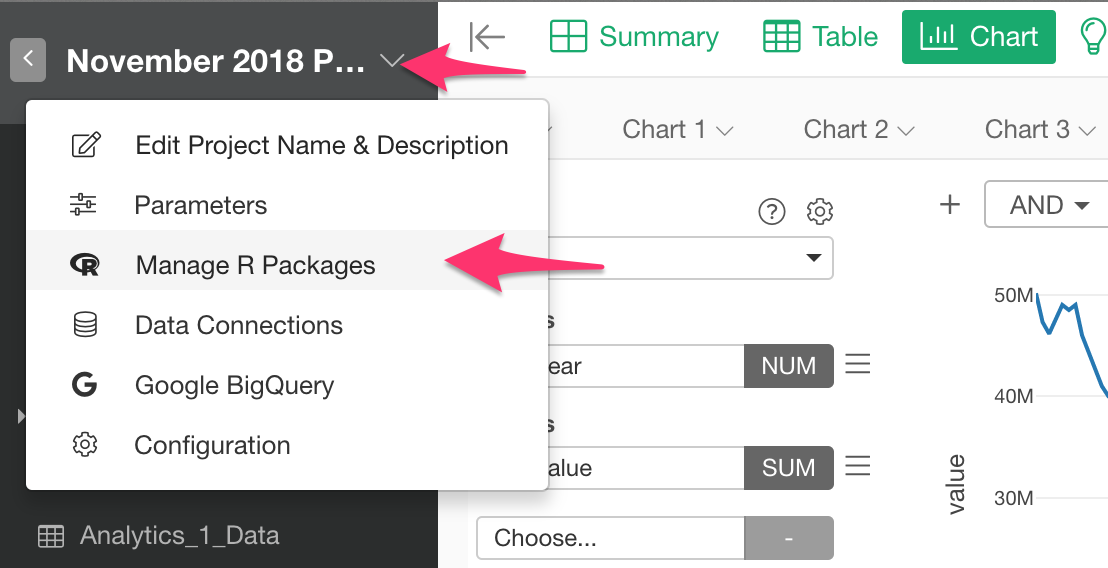Open Parameters from the project menu
Screen dimensions: 1108x568
(200, 205)
